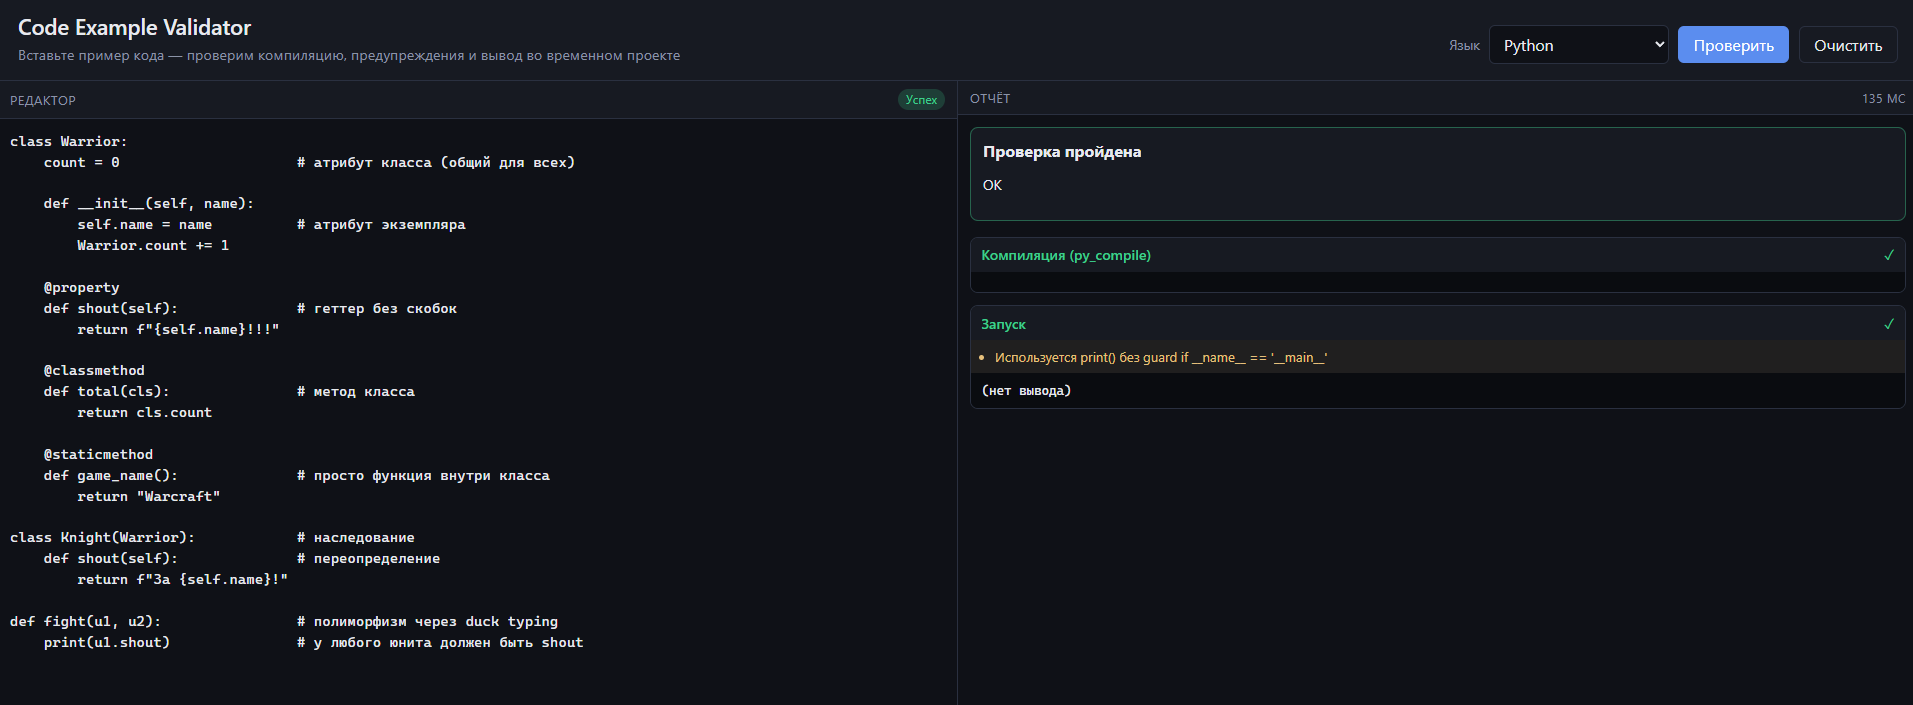1913x705 pixels.
Task: Click the checkmark icon in Компиляция row
Action: click(1889, 255)
